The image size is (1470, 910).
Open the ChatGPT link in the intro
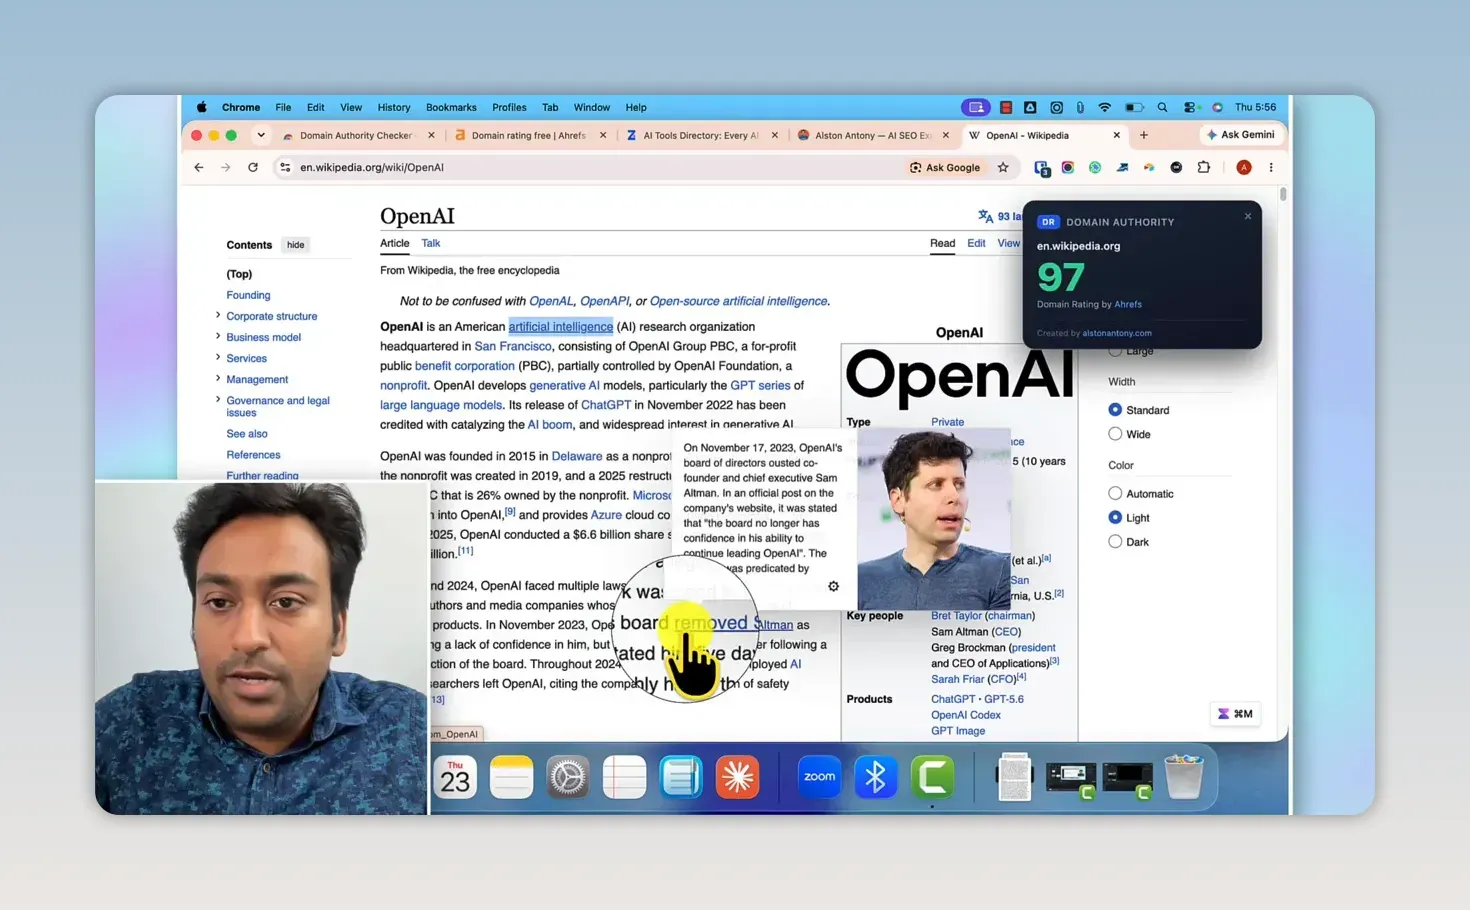pos(606,405)
